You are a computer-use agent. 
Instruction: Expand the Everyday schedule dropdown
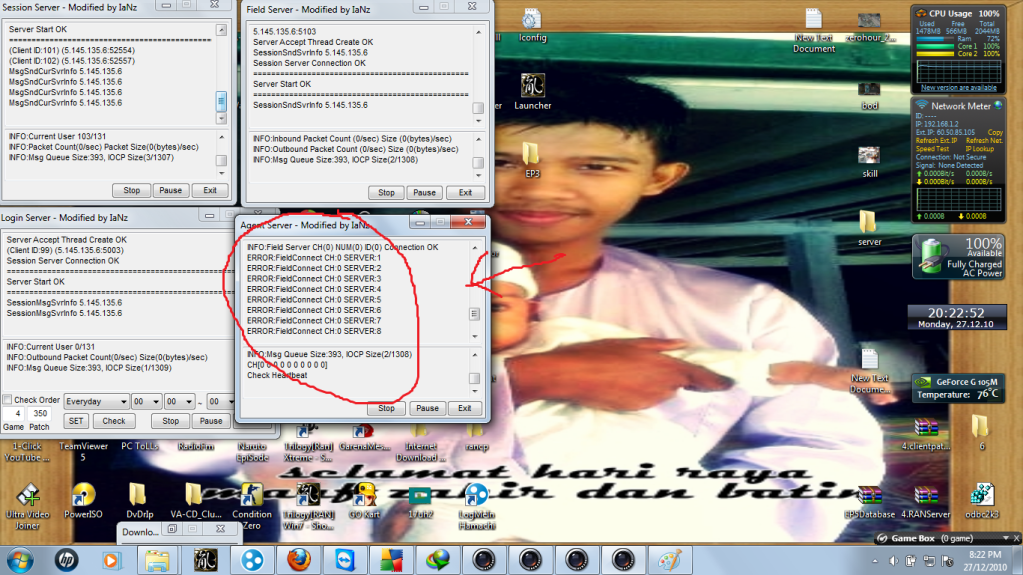coord(96,401)
